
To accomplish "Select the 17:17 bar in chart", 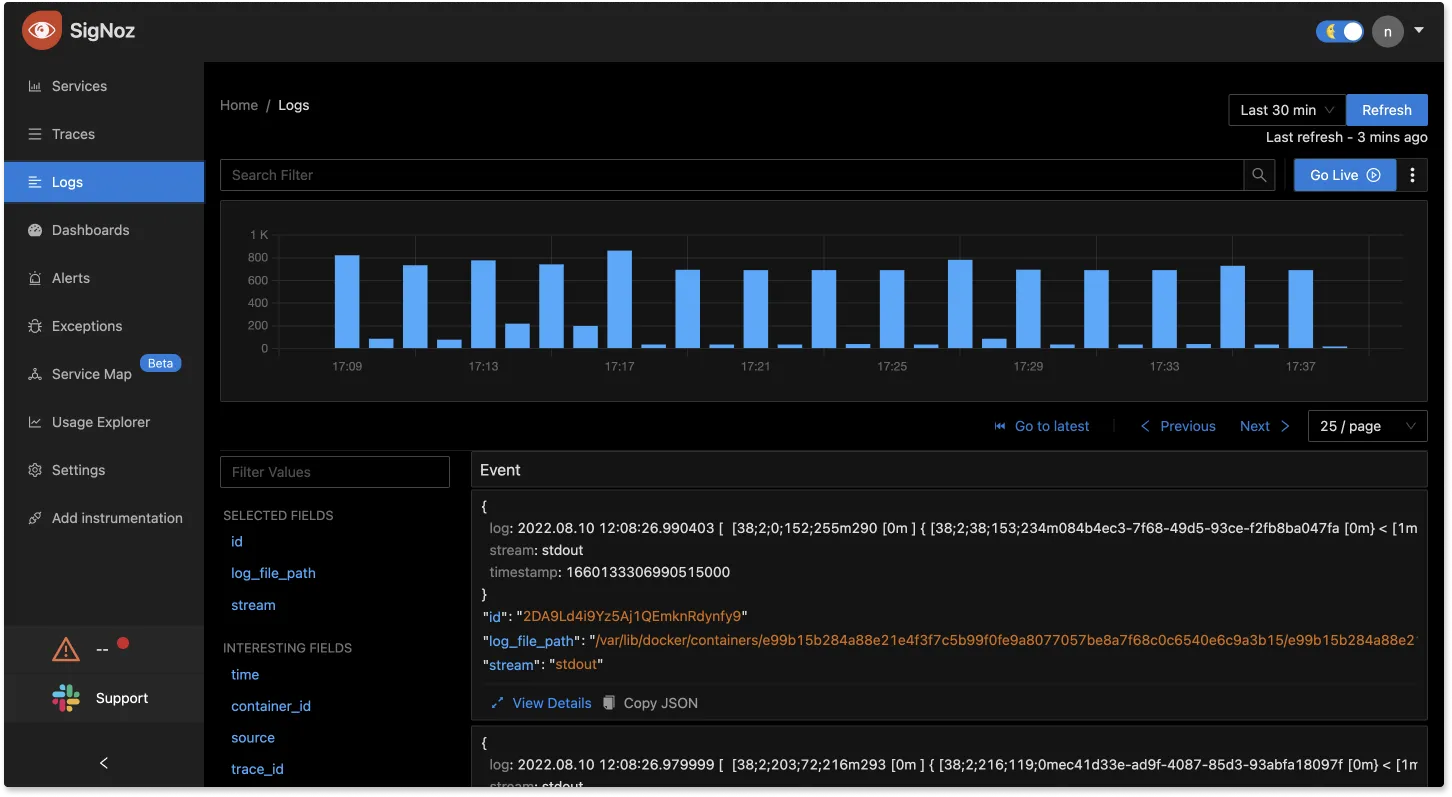I will pyautogui.click(x=619, y=299).
